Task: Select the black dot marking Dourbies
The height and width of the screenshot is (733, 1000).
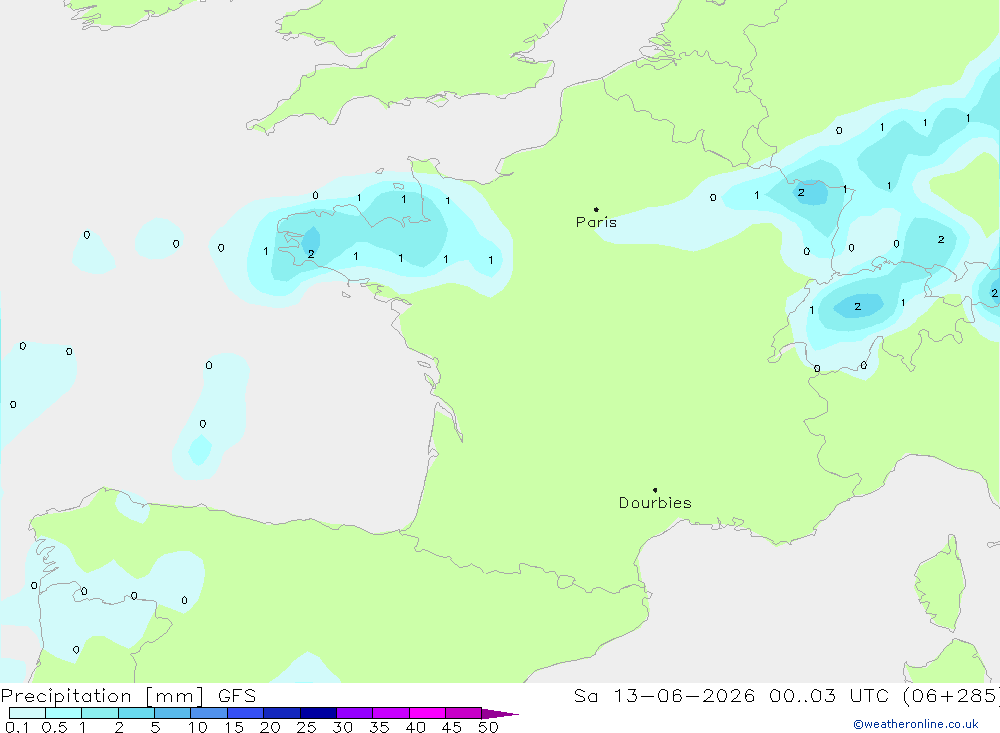Action: pos(655,490)
